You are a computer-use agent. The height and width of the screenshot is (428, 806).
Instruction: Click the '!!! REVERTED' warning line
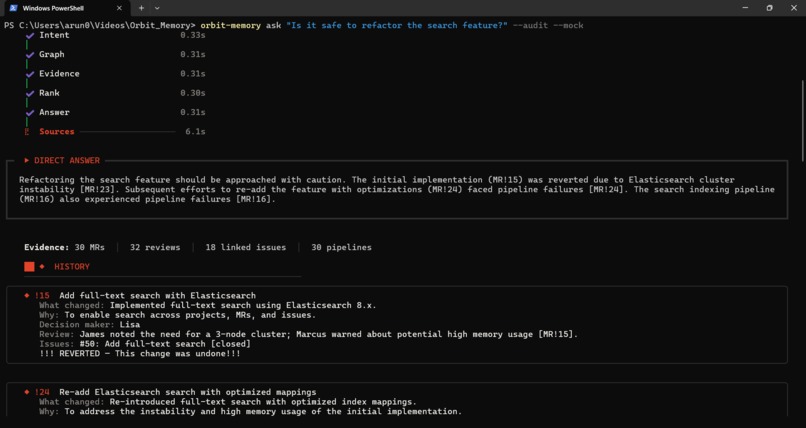click(x=140, y=354)
